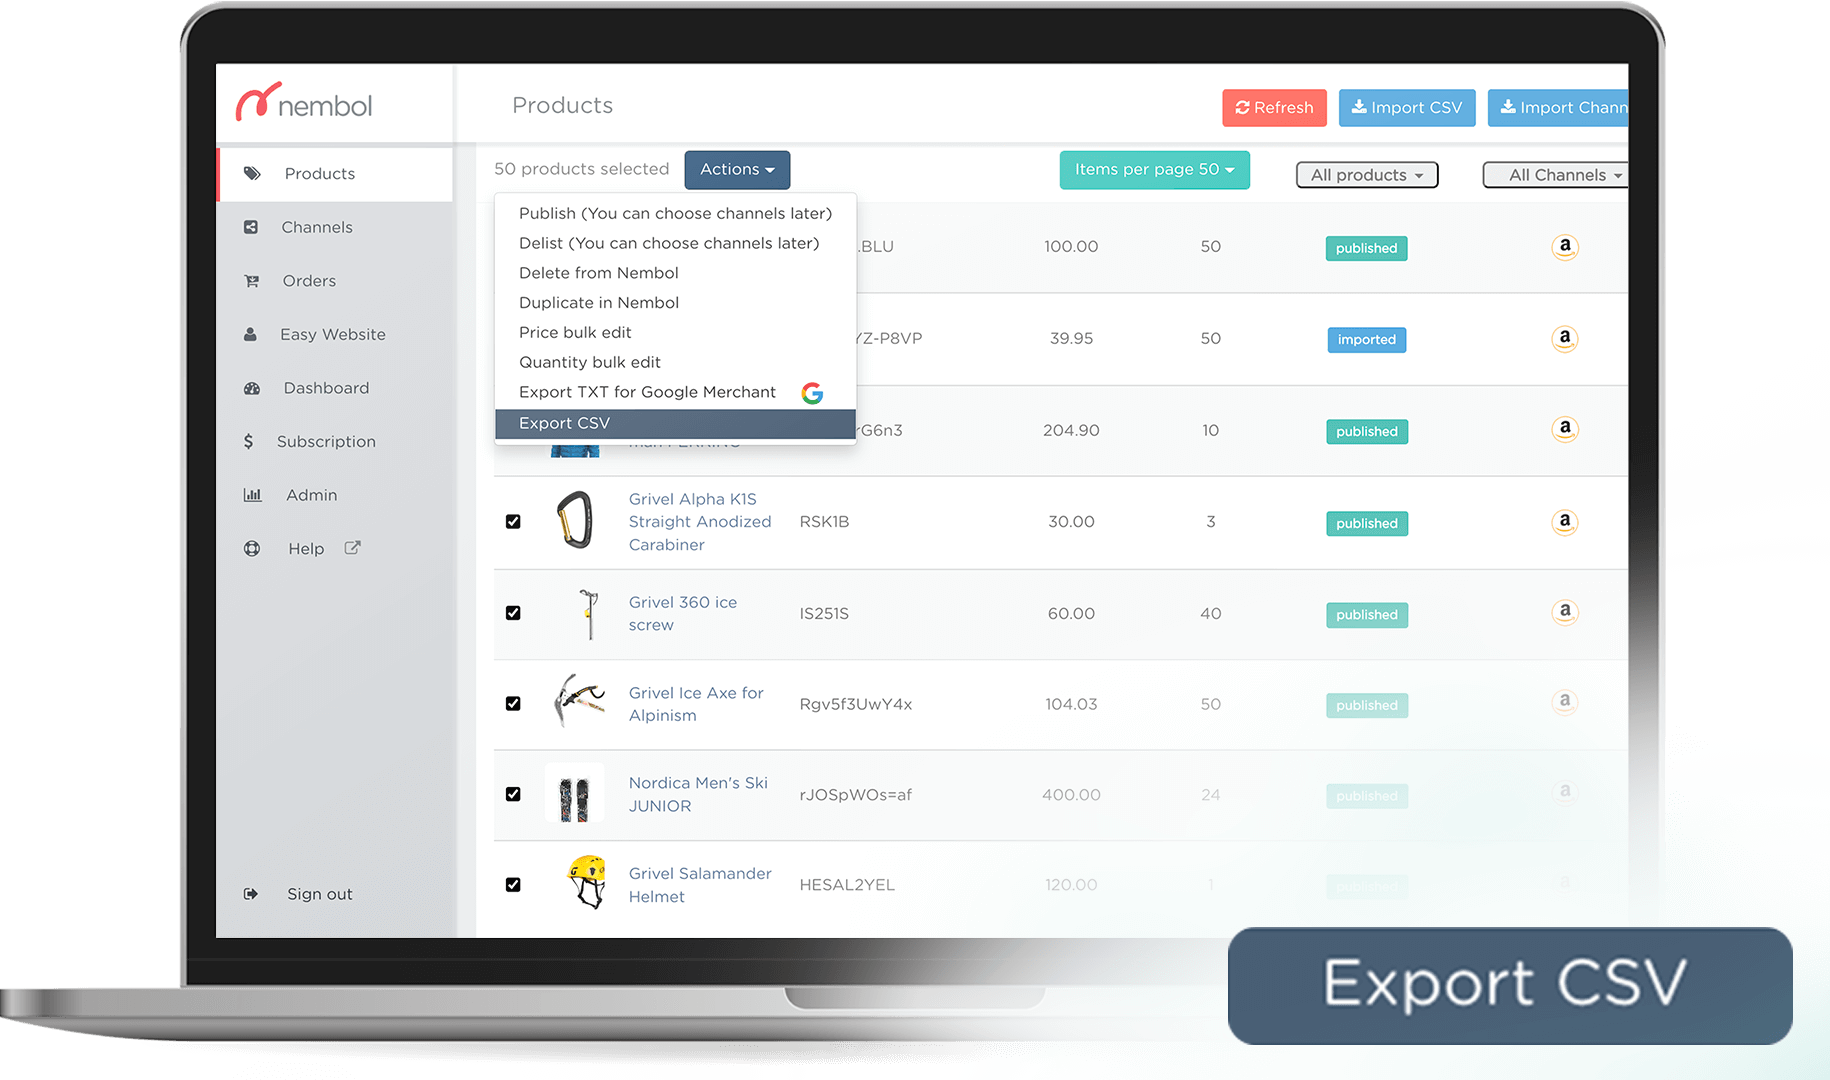Open the All products filter dropdown
The image size is (1830, 1080).
click(1366, 174)
